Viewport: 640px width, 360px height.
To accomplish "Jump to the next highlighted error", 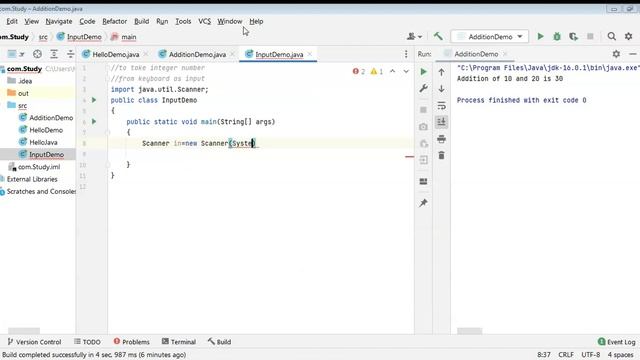I will (406, 71).
